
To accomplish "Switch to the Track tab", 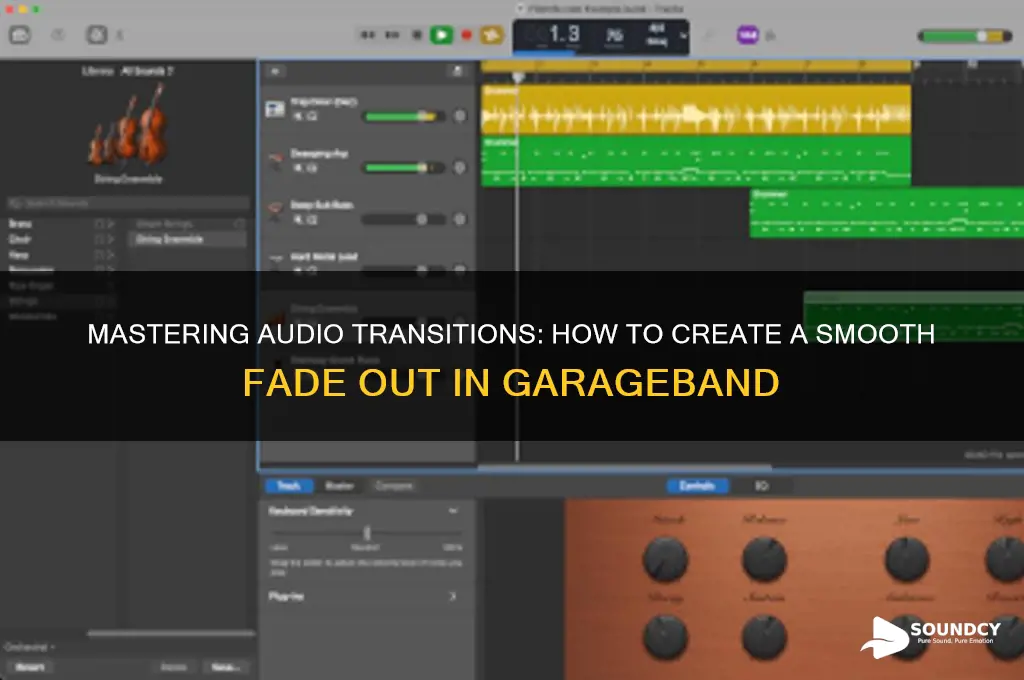I will click(289, 485).
